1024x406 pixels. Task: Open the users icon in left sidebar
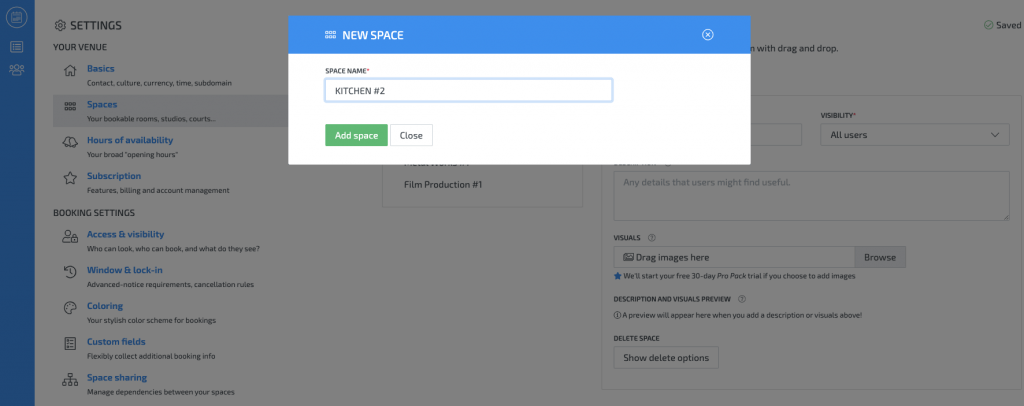tap(17, 69)
